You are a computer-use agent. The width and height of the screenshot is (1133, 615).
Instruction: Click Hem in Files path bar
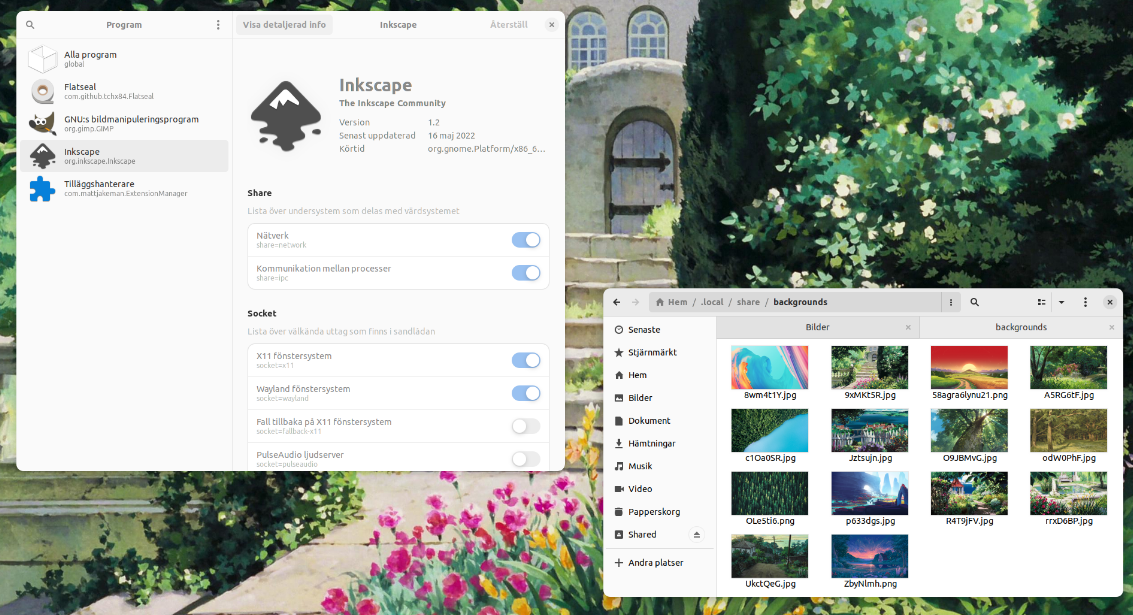pos(671,302)
